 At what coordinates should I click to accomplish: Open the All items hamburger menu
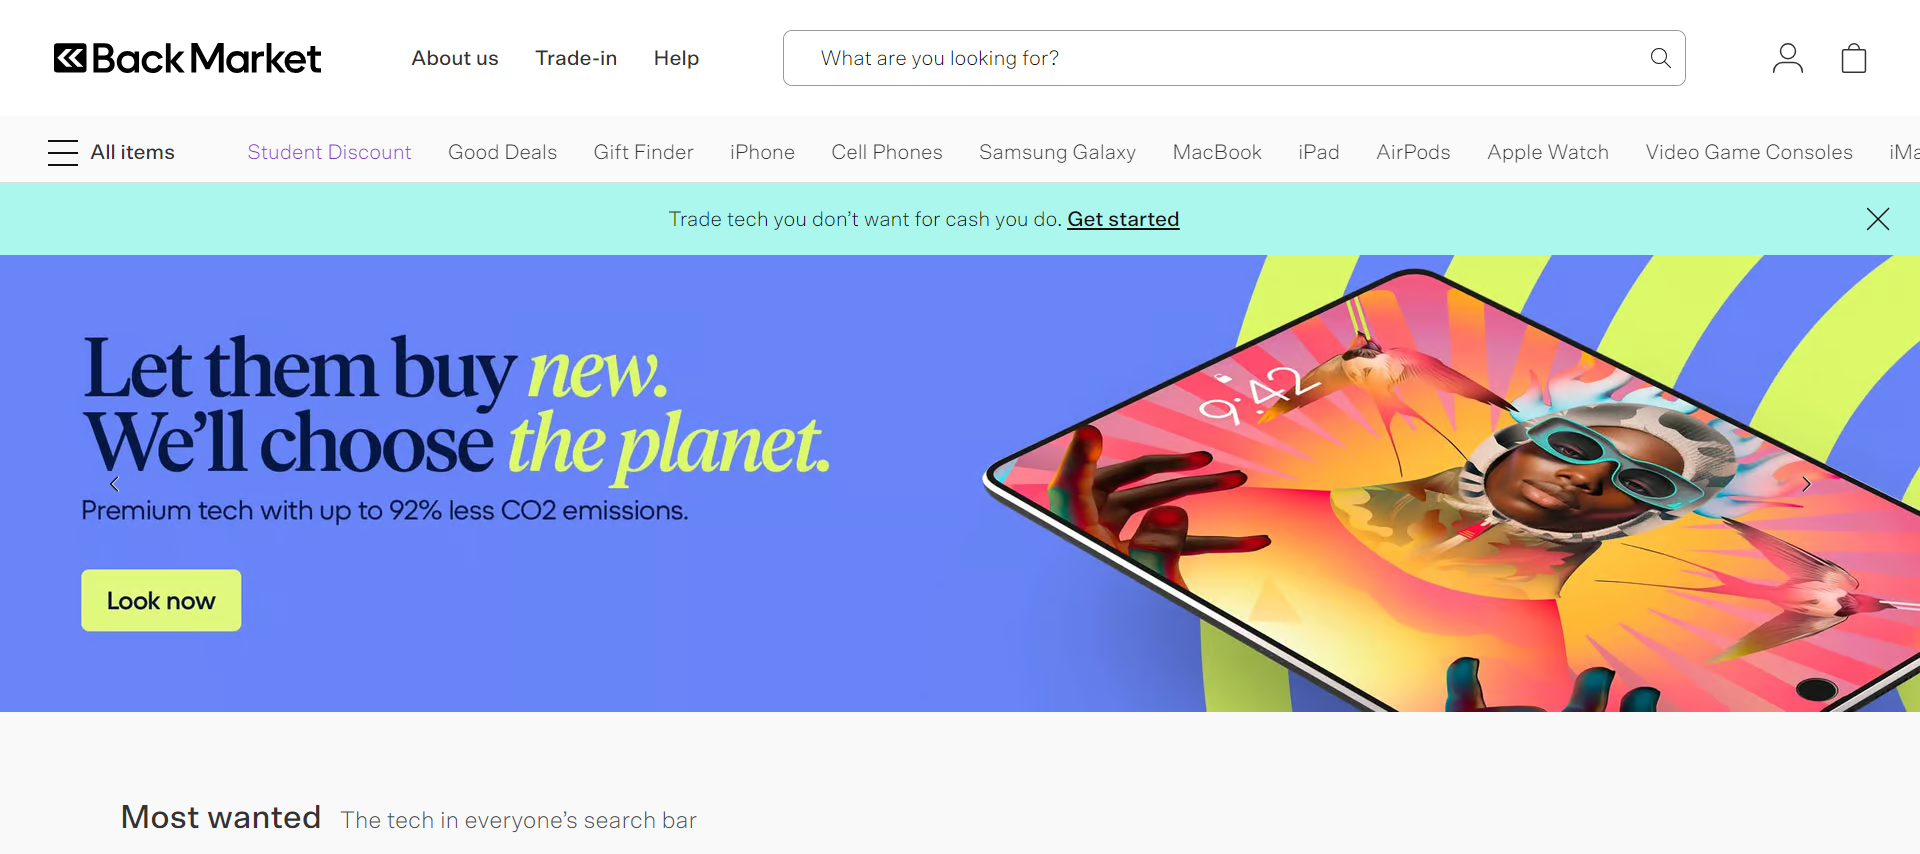click(111, 152)
